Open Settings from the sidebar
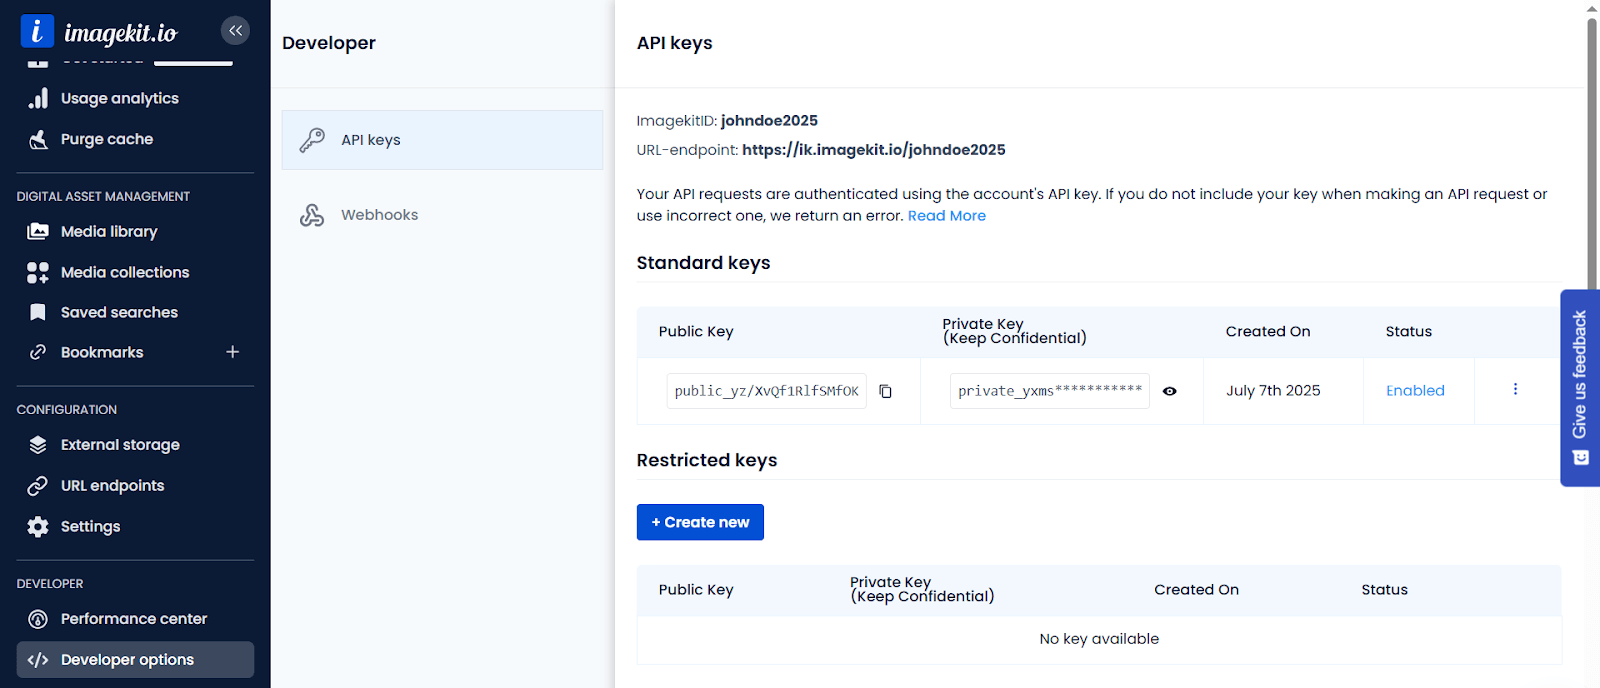Screen dimensions: 1600x688 [x=90, y=526]
